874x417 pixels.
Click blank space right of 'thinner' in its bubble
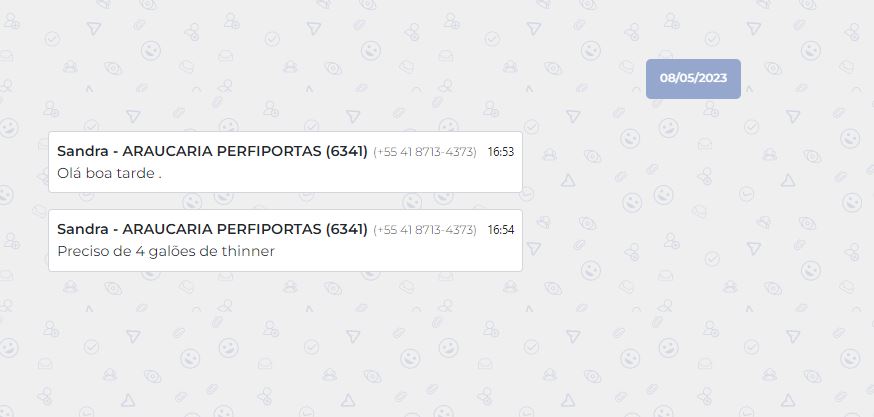tap(400, 251)
